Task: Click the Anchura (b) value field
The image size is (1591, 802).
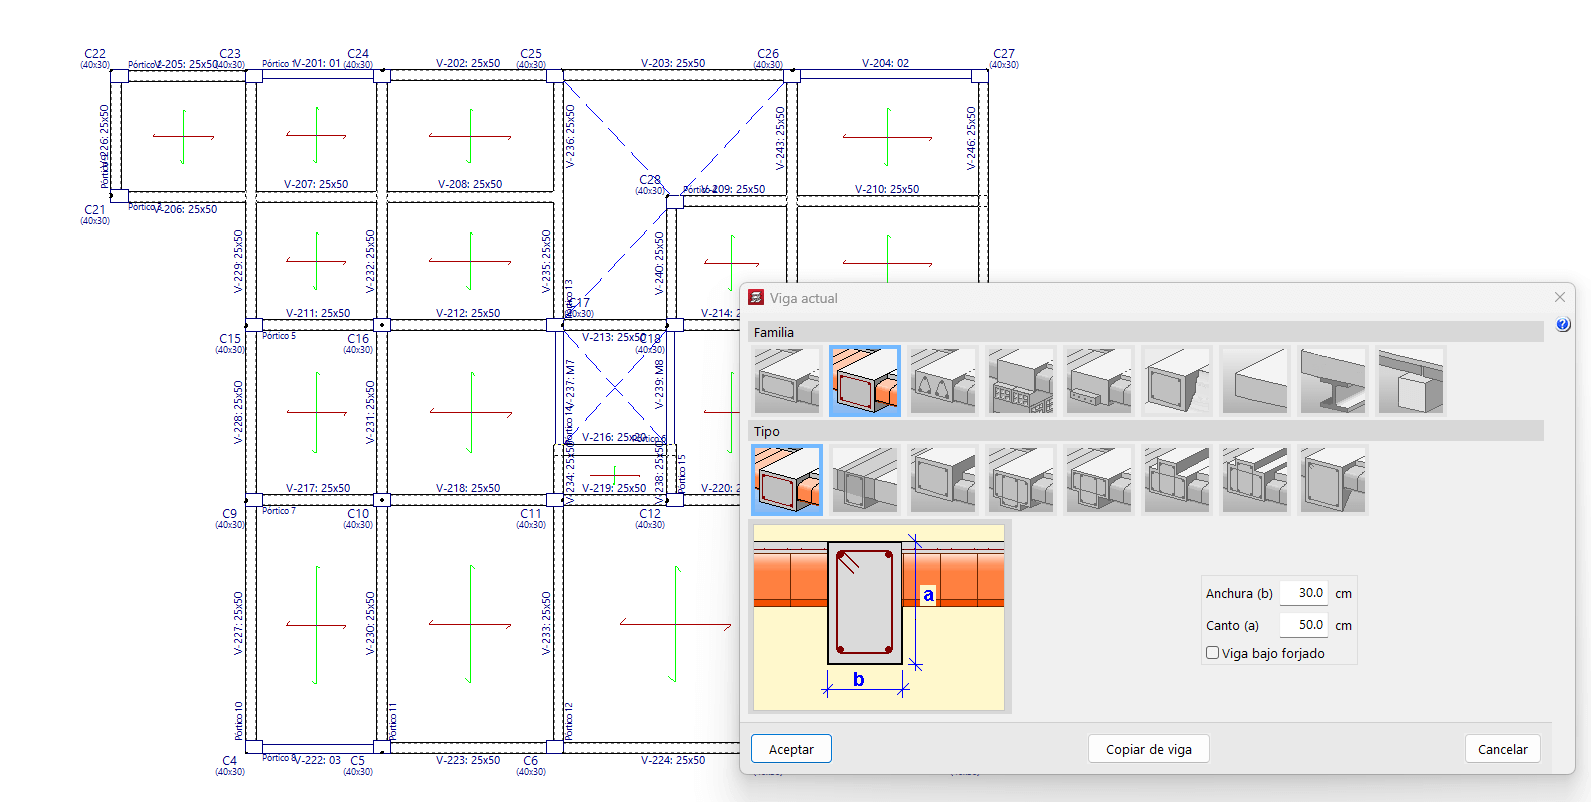Action: click(x=1304, y=593)
